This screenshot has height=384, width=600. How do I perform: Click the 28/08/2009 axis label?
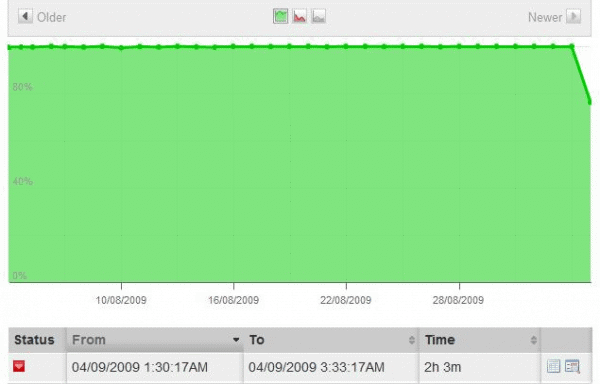point(458,300)
